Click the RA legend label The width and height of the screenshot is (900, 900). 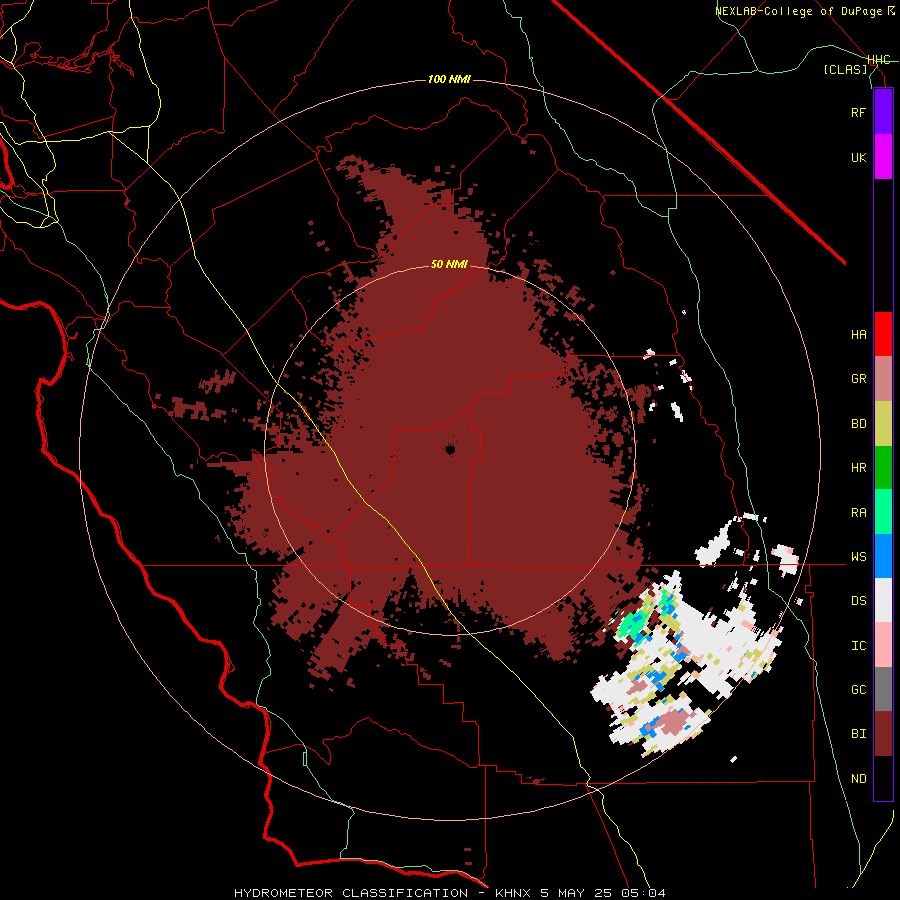[858, 513]
